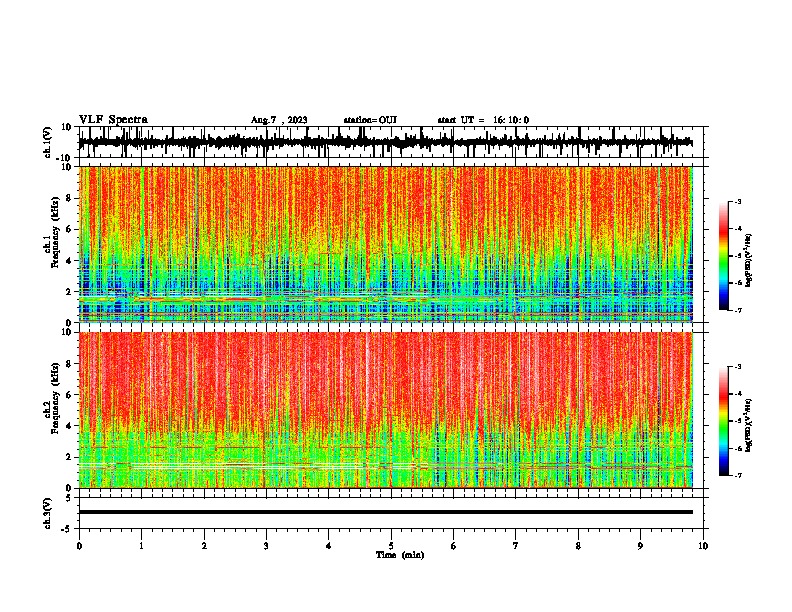792x612 pixels.
Task: Click the "Time (min)" axis label
Action: tap(400, 555)
